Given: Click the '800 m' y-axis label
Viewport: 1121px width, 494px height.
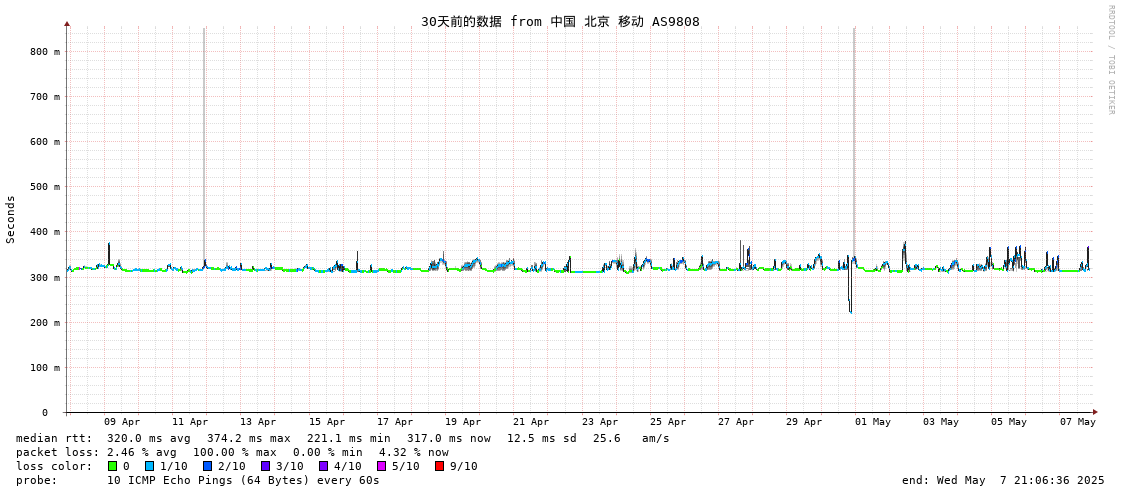Looking at the screenshot, I should click(x=45, y=51).
